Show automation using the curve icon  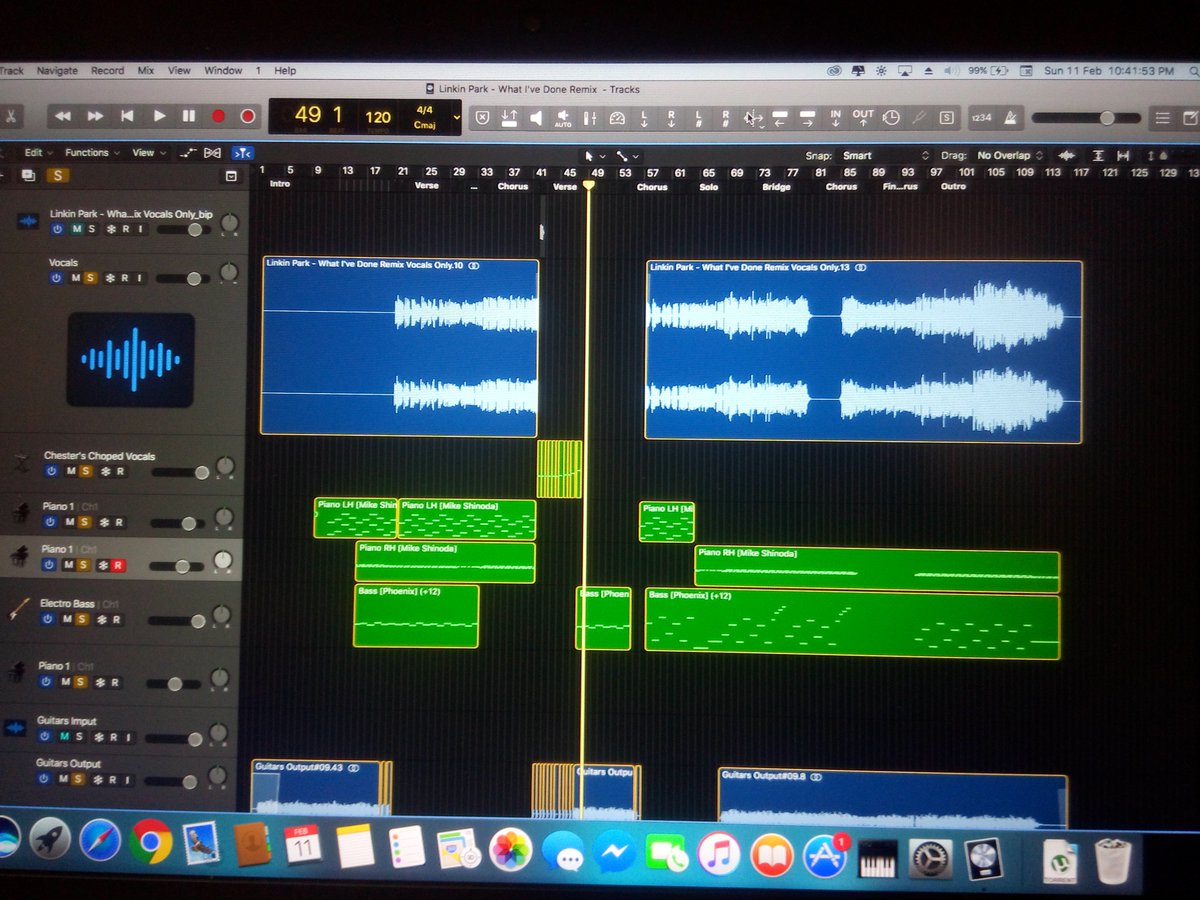(x=188, y=153)
